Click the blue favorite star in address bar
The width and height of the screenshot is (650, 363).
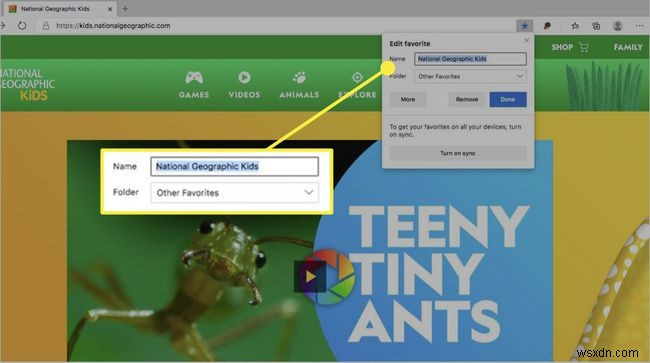(x=524, y=26)
